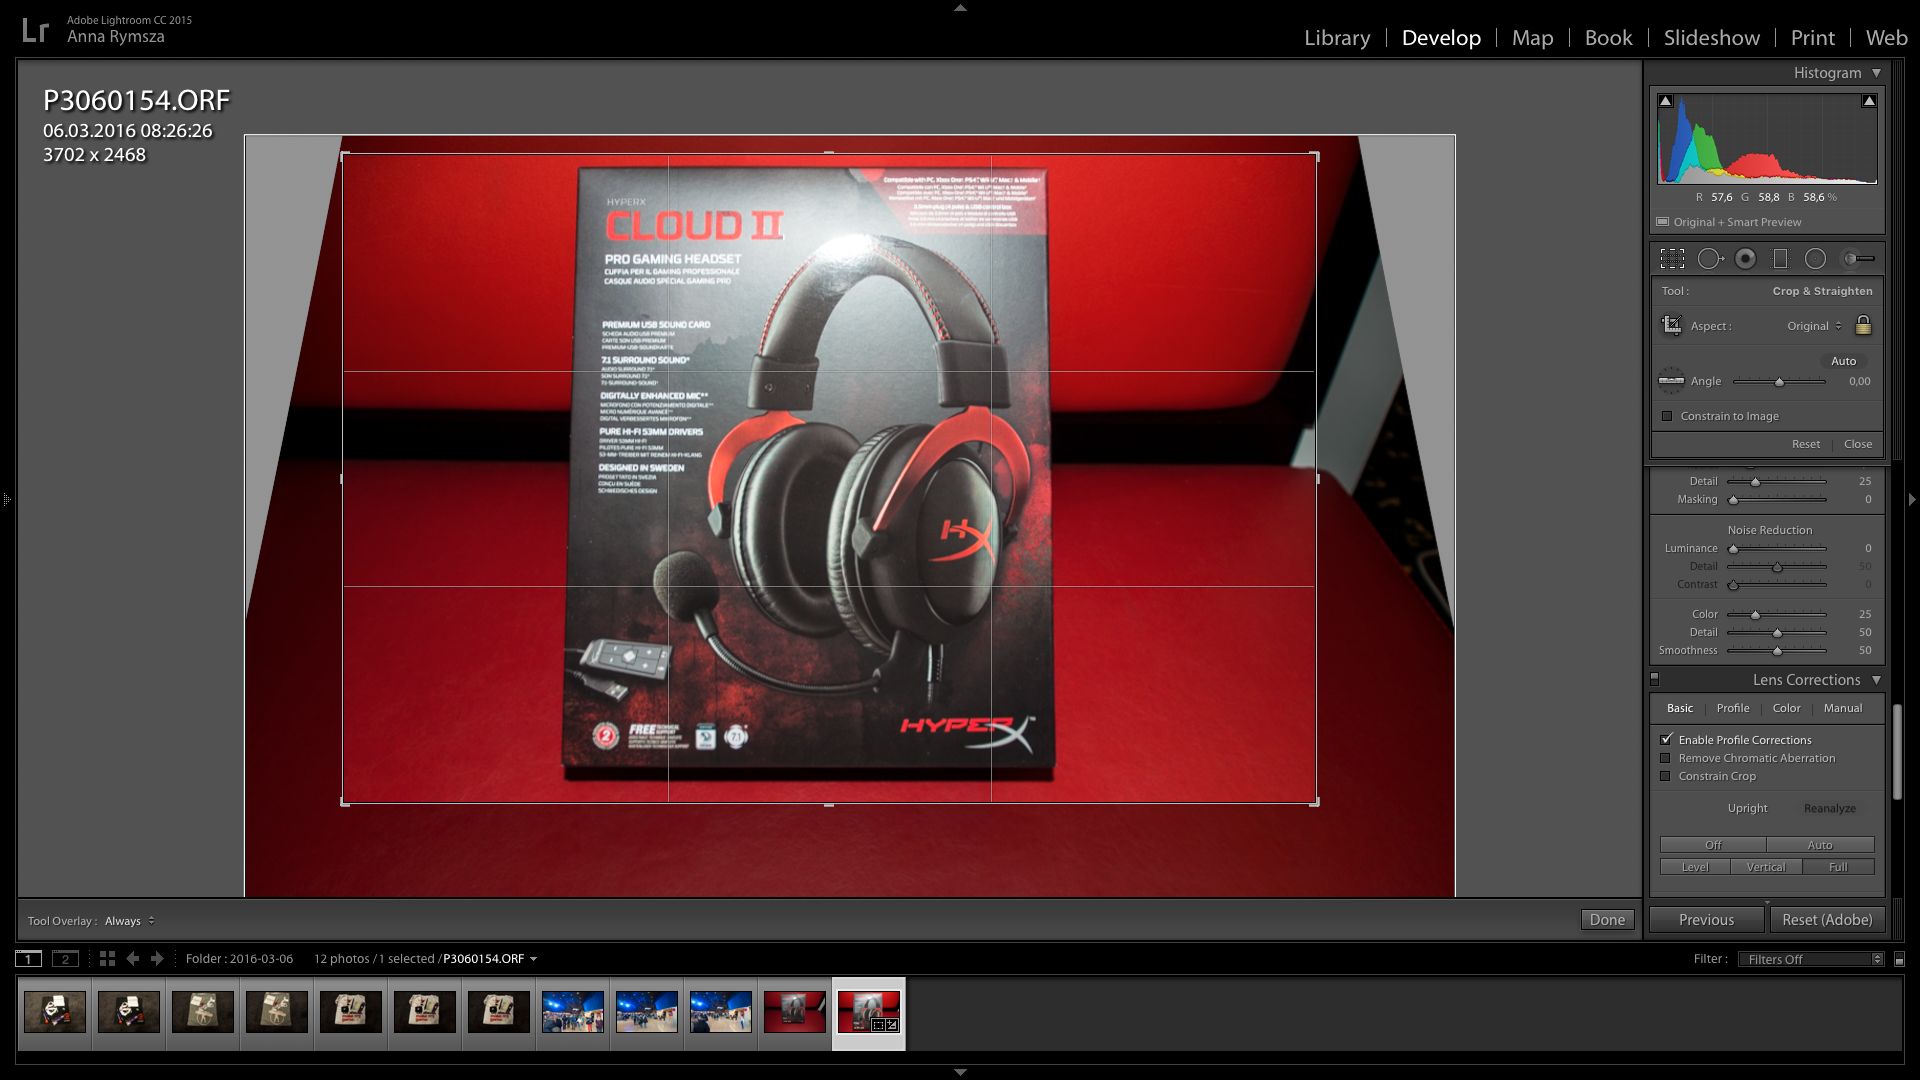Enable Remove Chromatic Aberration
Image resolution: width=1920 pixels, height=1080 pixels.
coord(1666,758)
